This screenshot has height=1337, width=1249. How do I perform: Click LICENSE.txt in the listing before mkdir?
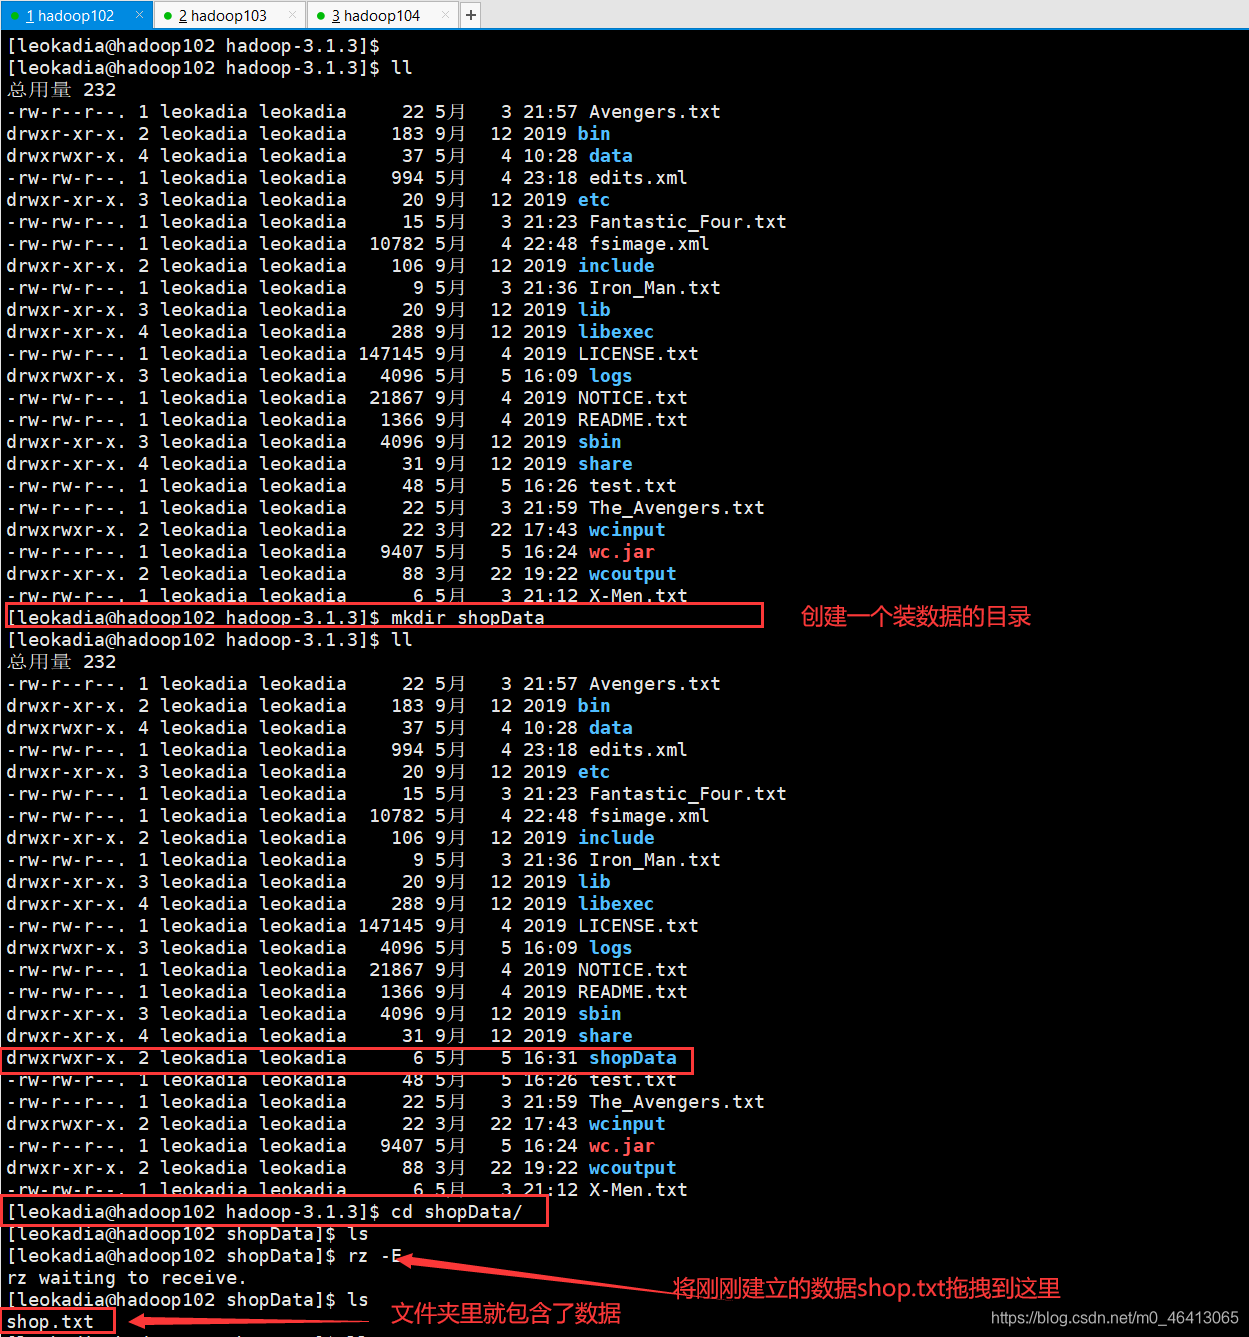(x=638, y=353)
